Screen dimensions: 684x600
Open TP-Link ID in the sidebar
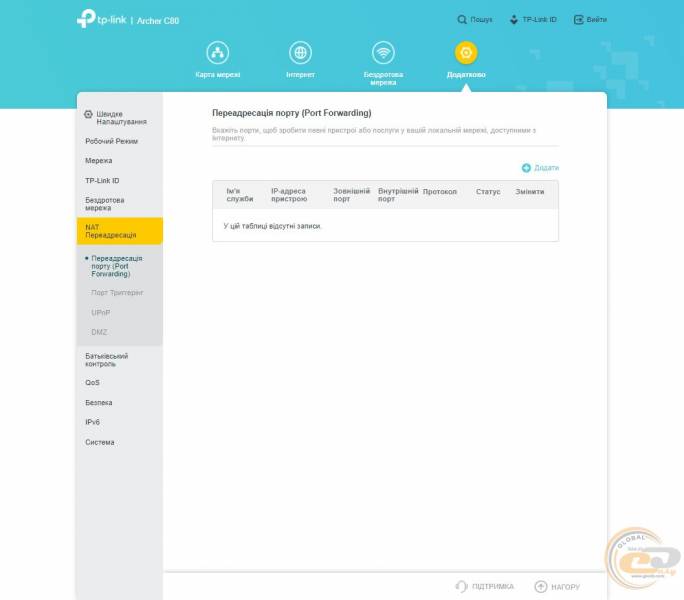click(x=102, y=181)
